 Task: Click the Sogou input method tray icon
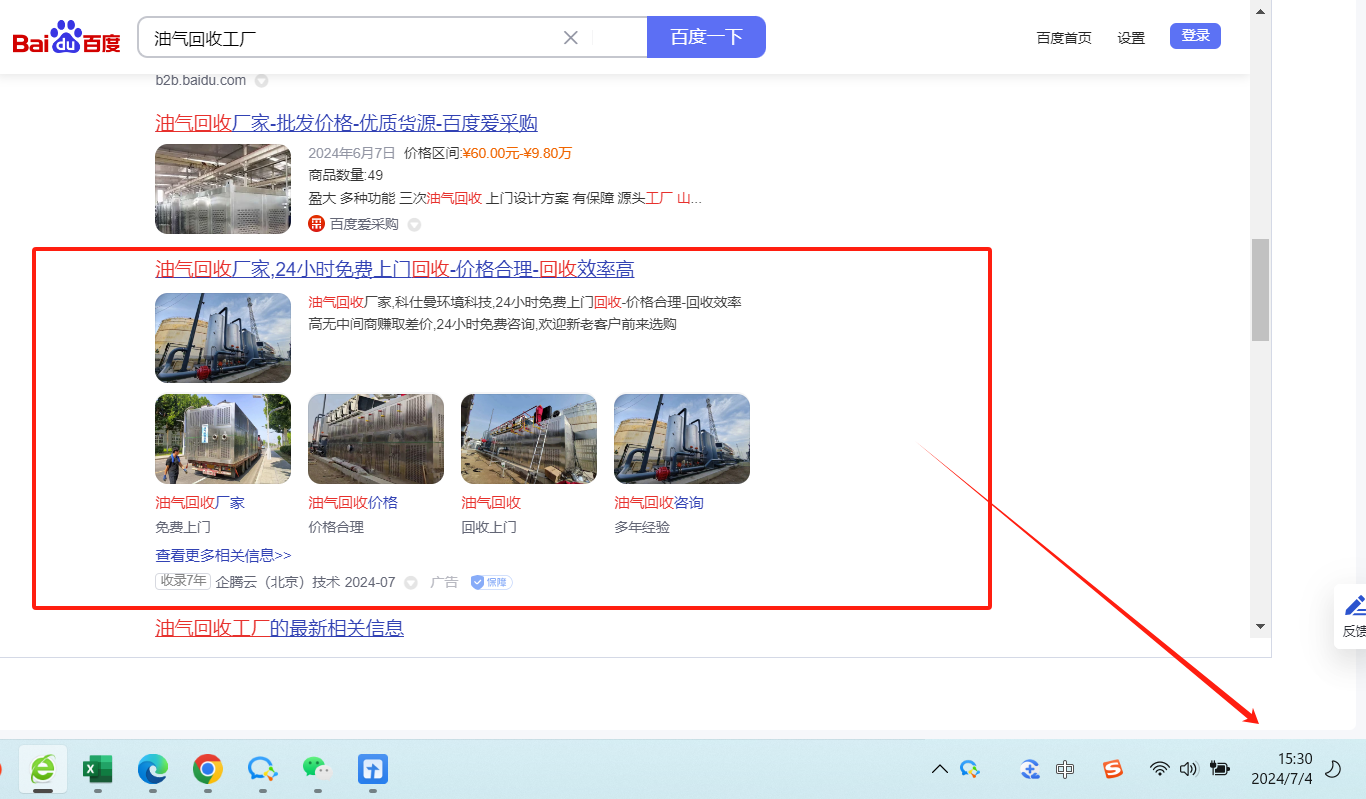tap(1112, 769)
